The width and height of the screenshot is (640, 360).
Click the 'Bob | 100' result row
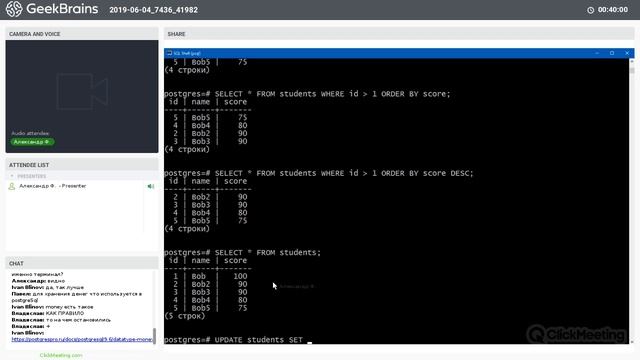[x=209, y=276]
